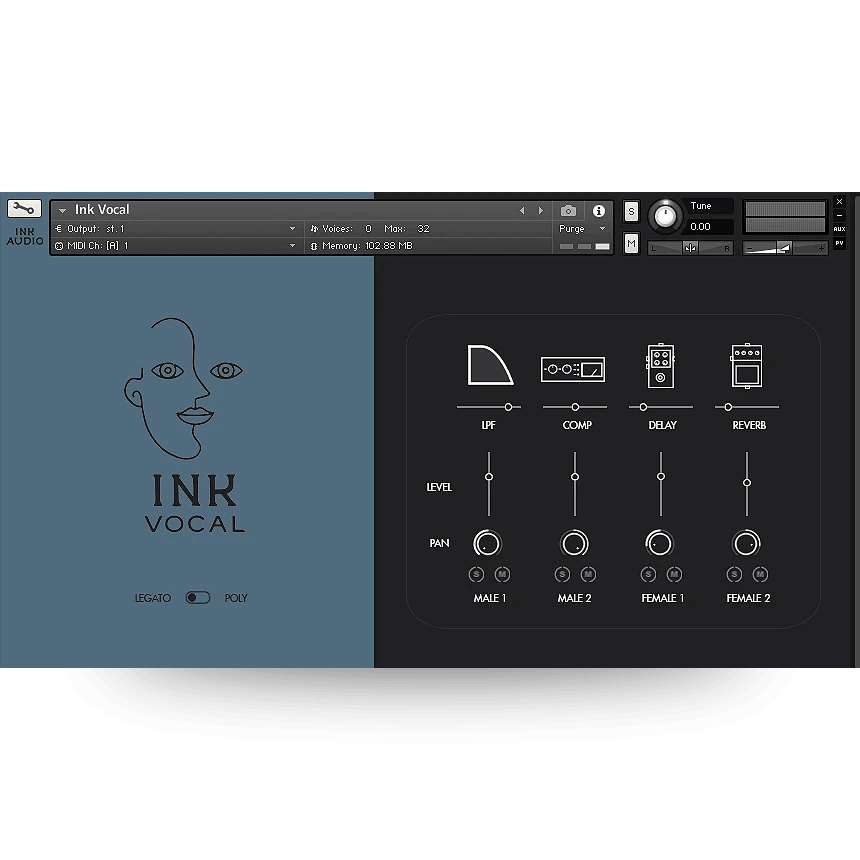Click the REVERB amount slider

pyautogui.click(x=746, y=407)
